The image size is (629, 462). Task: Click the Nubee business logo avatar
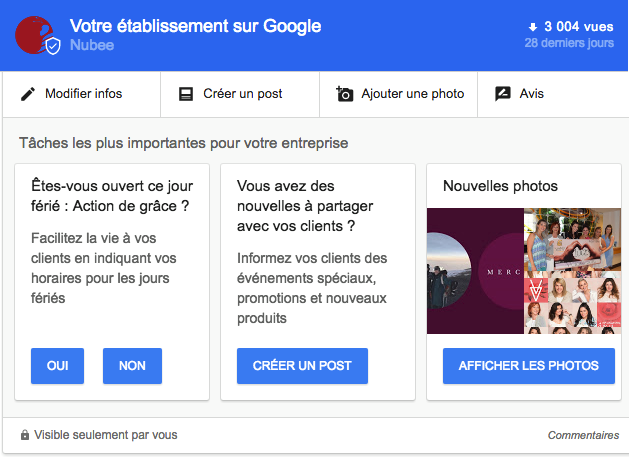click(37, 35)
